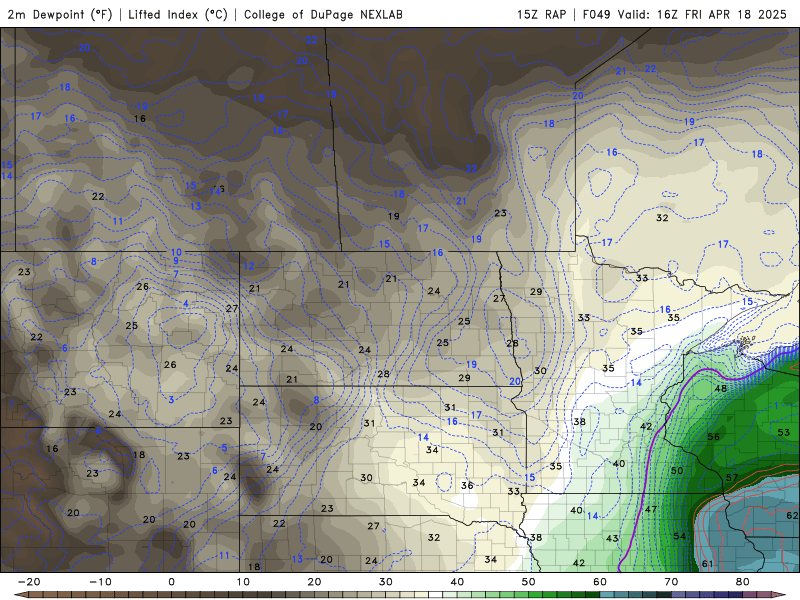Click the '-20' label on the color scale

29,582
